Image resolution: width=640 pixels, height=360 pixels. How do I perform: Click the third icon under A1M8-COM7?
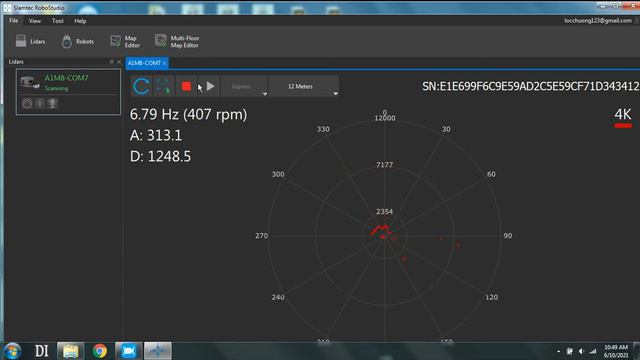point(52,104)
